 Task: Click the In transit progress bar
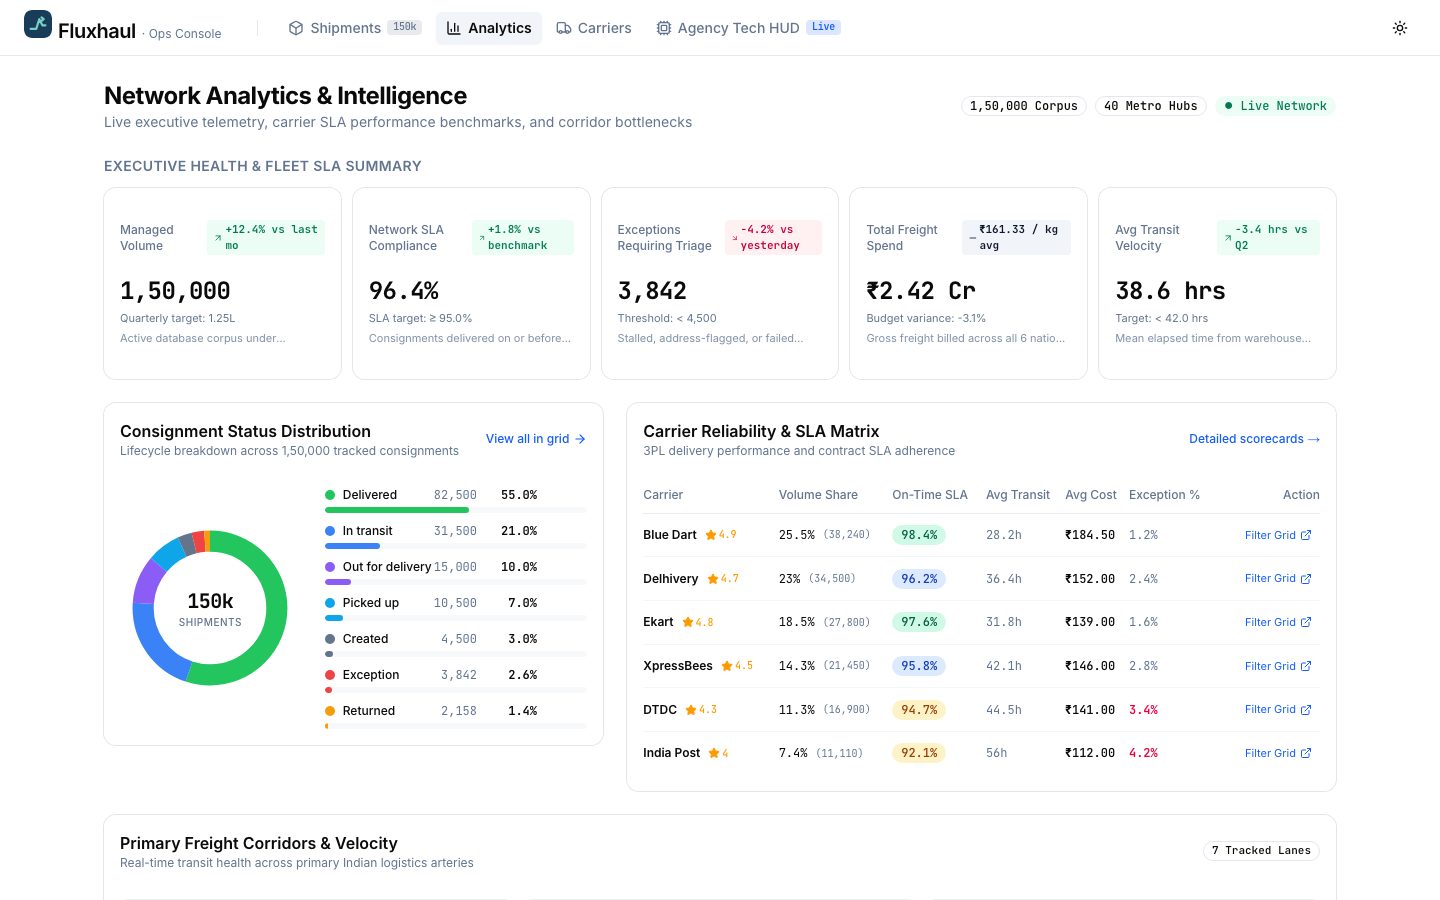pyautogui.click(x=456, y=546)
